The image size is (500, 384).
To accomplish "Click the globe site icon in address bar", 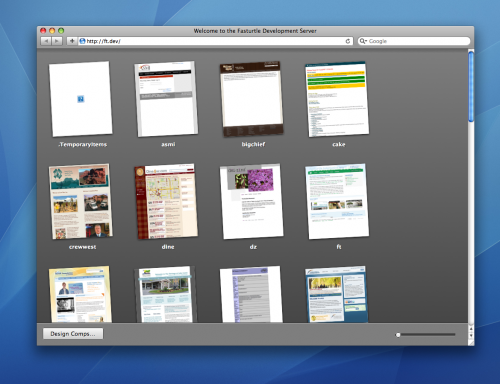I will [82, 41].
